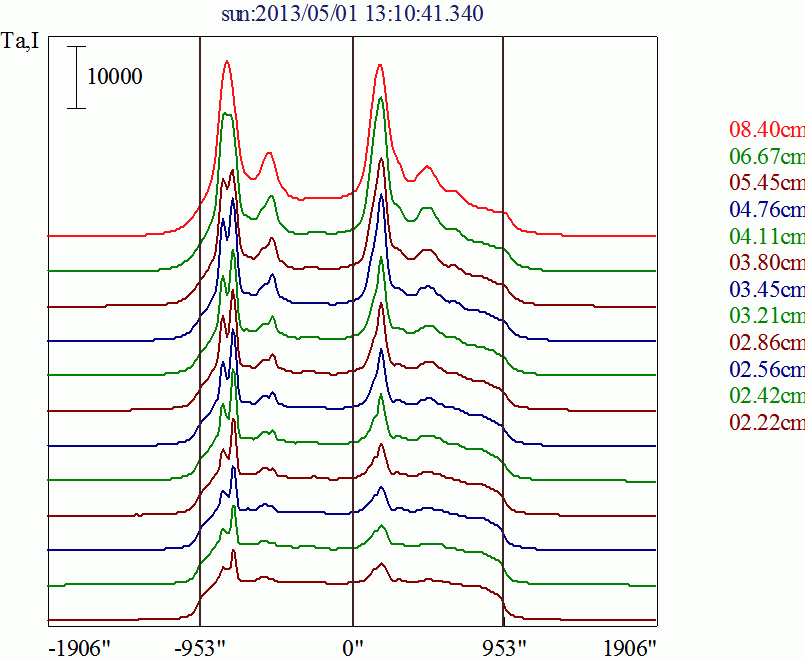Select the 05.45cm legend entry
The height and width of the screenshot is (660, 805).
[x=767, y=182]
